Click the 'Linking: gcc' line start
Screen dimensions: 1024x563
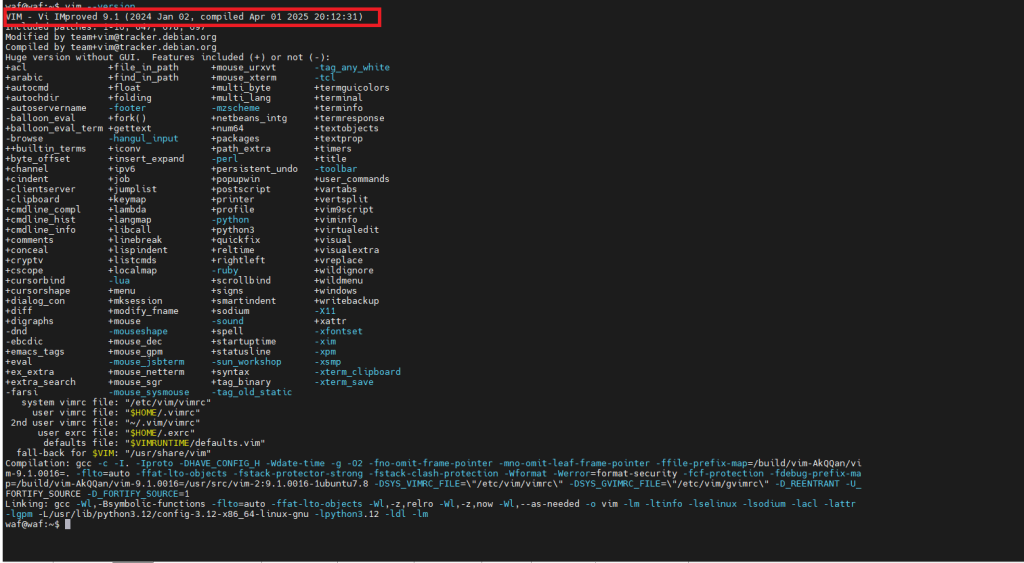coord(37,504)
